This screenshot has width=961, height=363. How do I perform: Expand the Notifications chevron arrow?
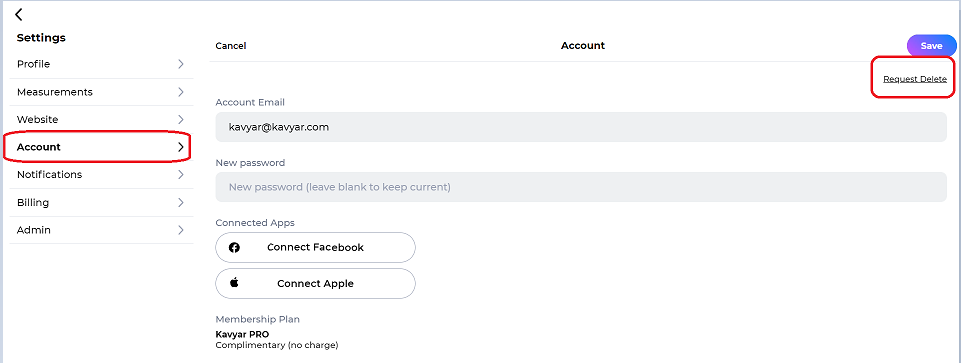point(181,175)
